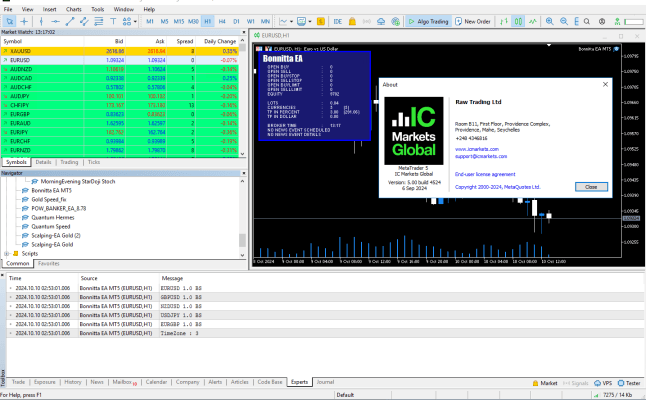Open the Strategy Tester from status bar

pyautogui.click(x=629, y=382)
